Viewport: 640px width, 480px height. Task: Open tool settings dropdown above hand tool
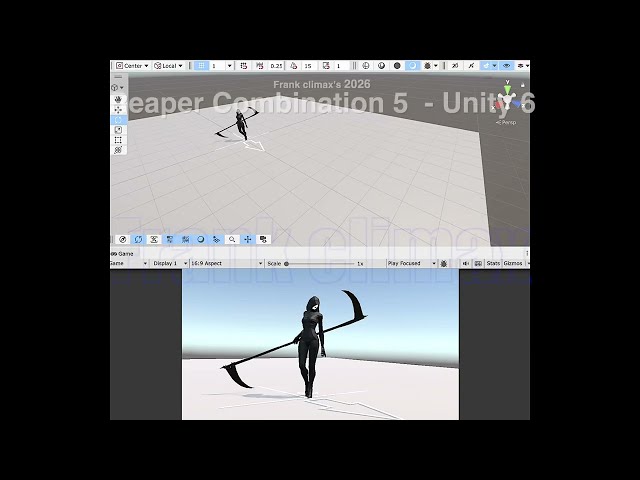(117, 88)
